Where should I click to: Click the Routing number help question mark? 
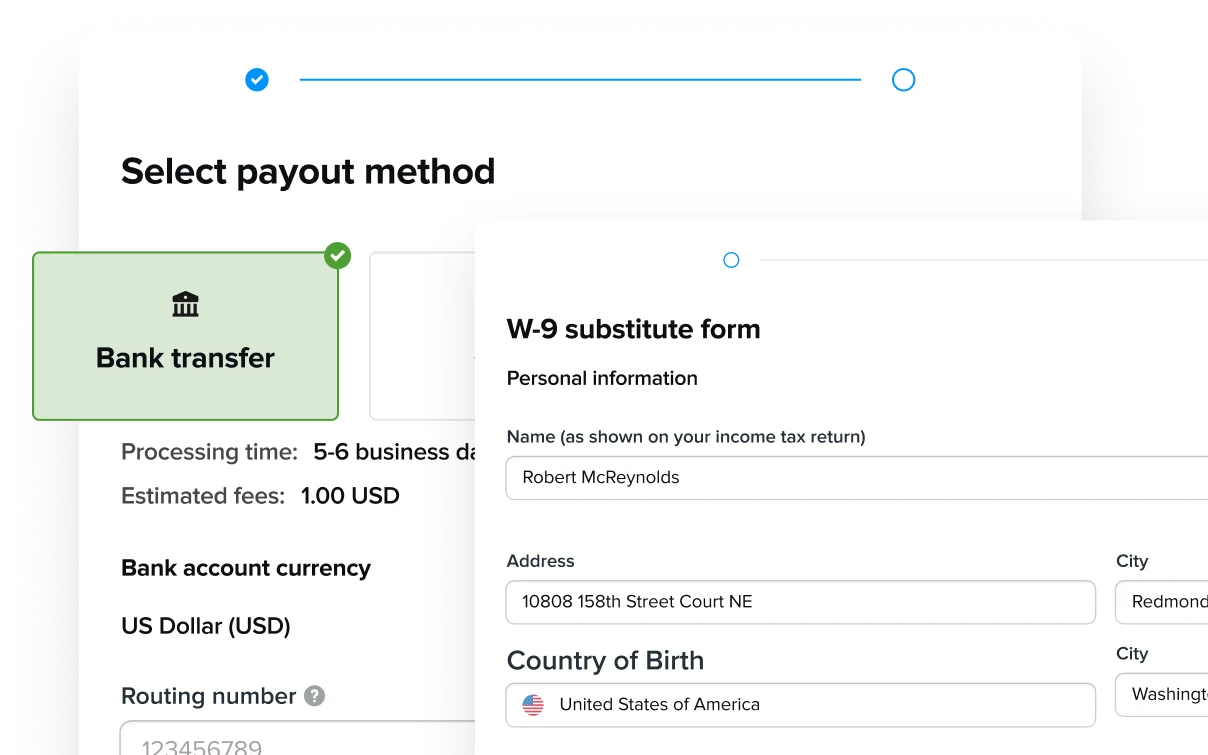pyautogui.click(x=314, y=695)
